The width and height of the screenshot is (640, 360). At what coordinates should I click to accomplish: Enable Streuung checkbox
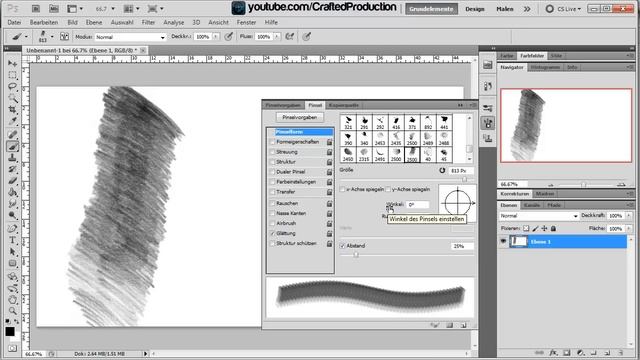272,152
